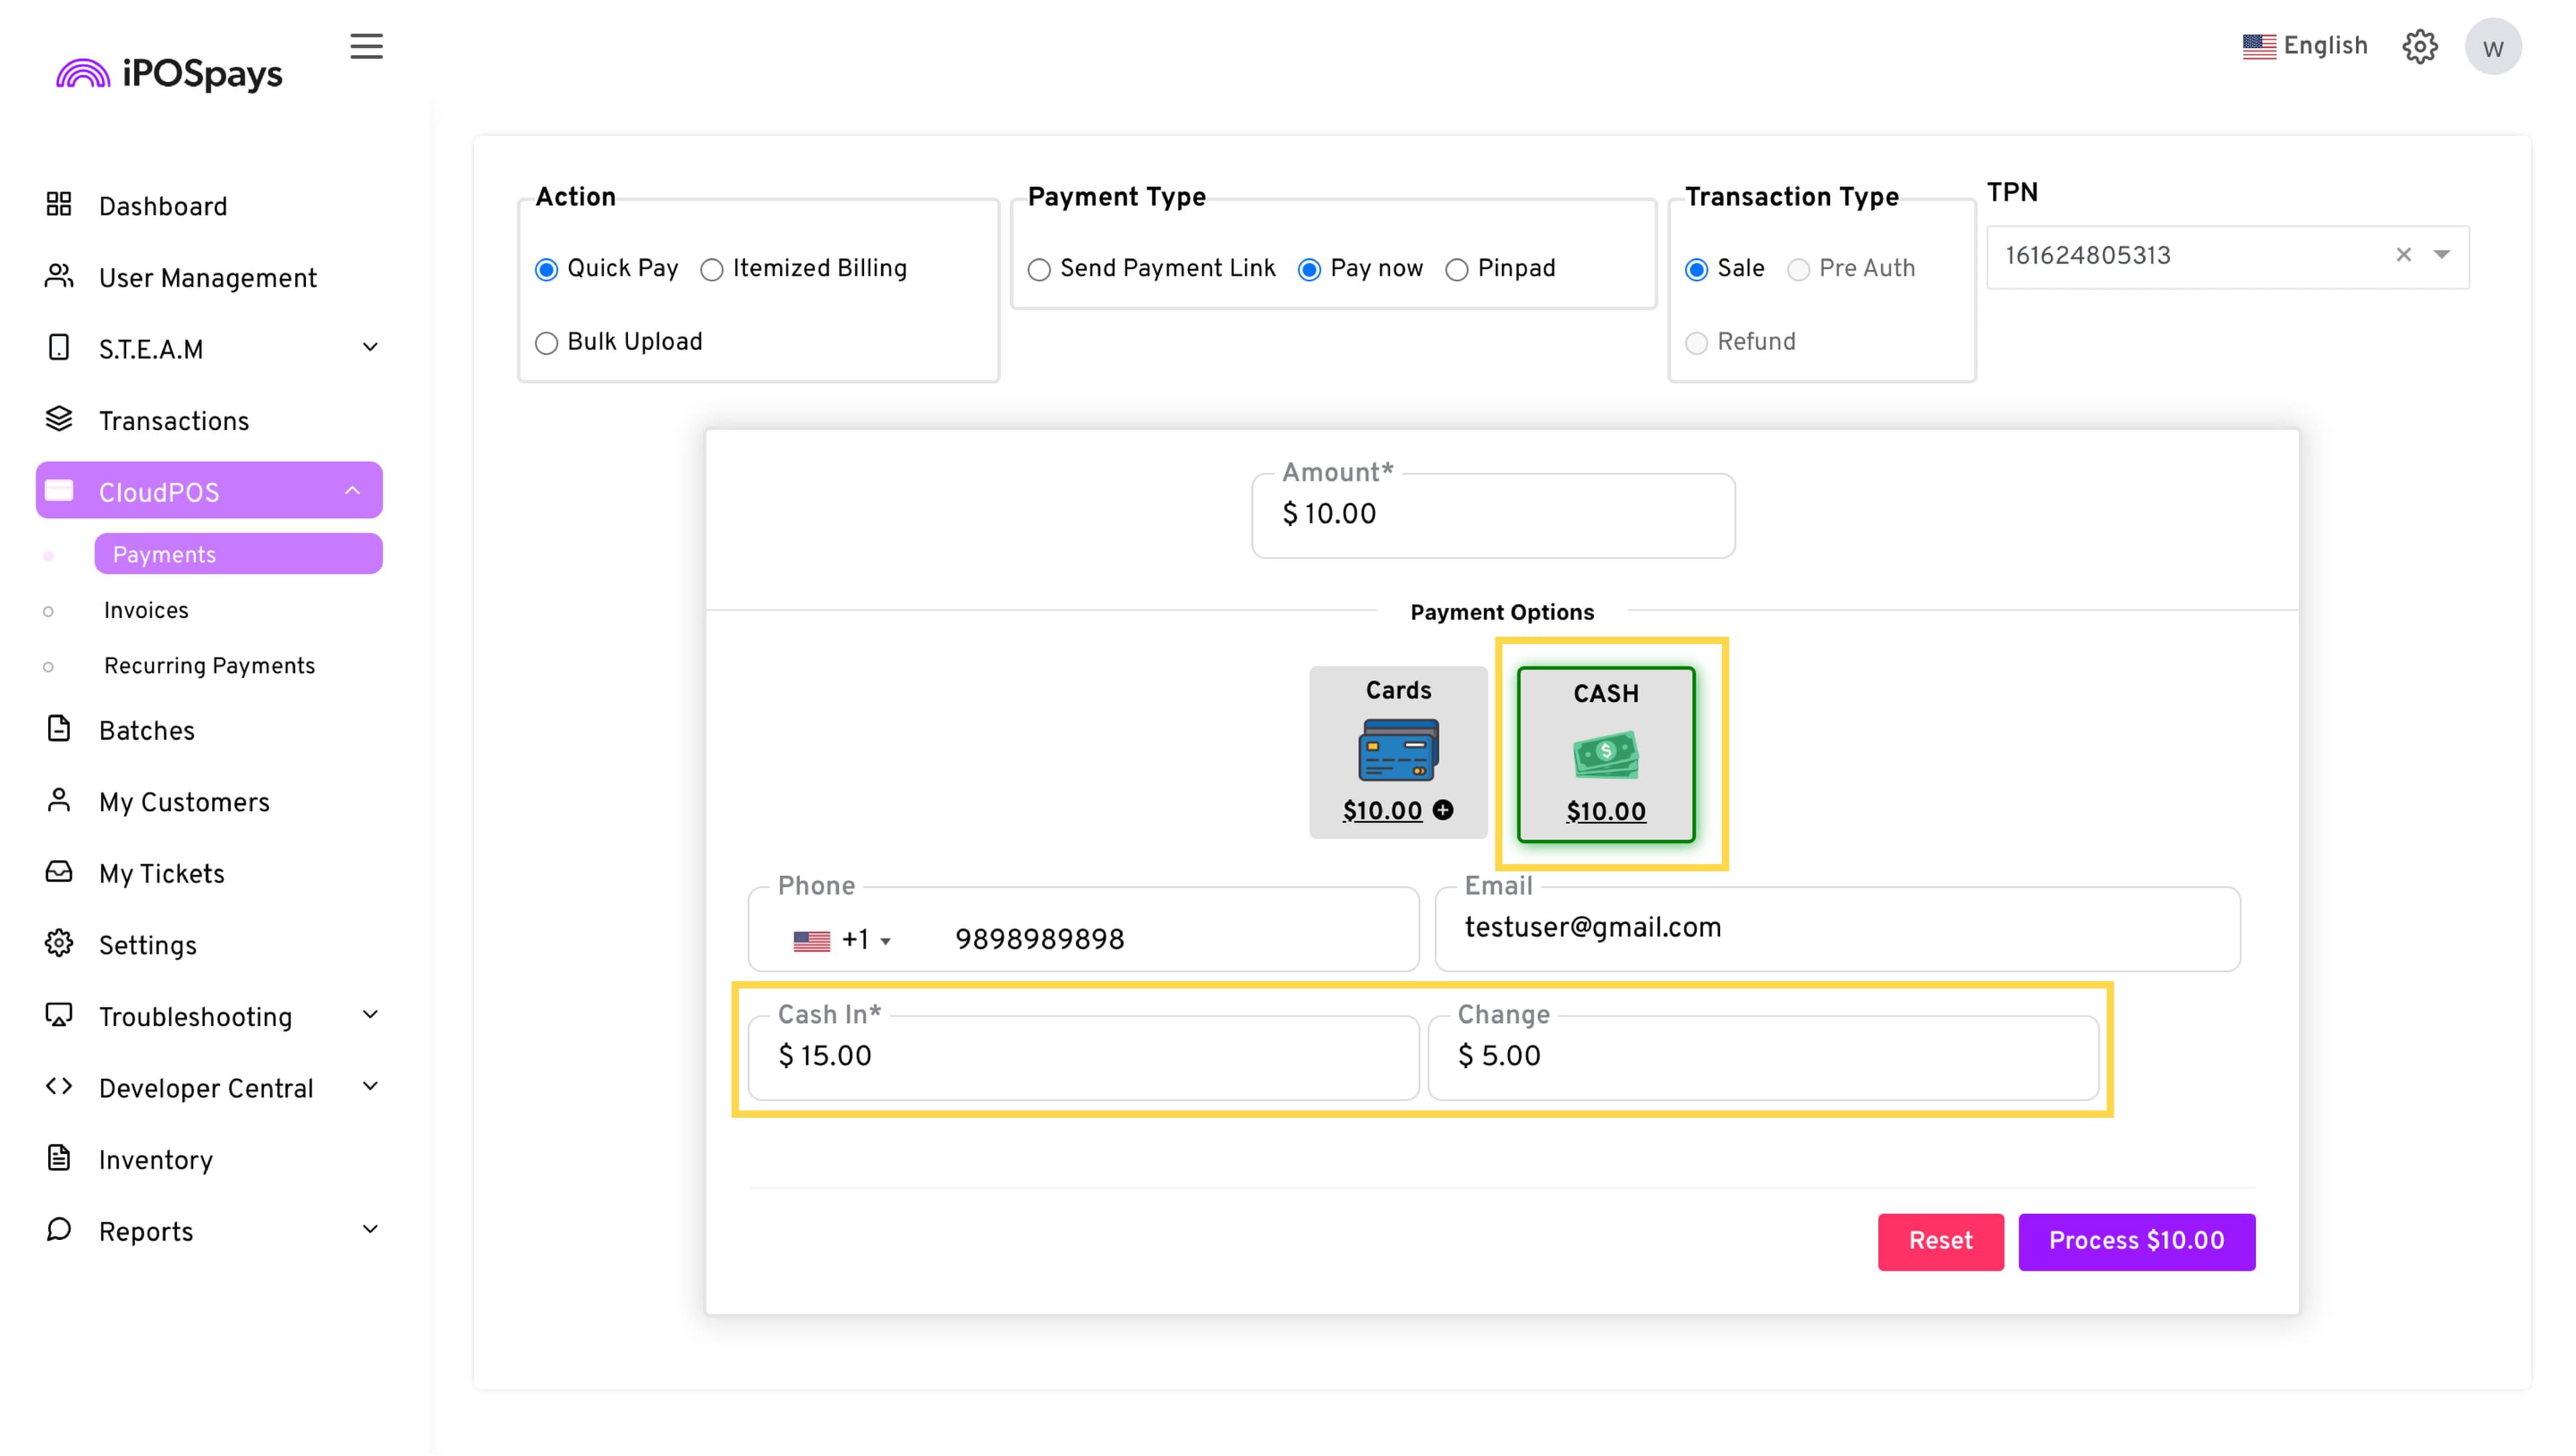Image resolution: width=2576 pixels, height=1456 pixels.
Task: Click the Settings gear icon in sidebar
Action: point(59,943)
